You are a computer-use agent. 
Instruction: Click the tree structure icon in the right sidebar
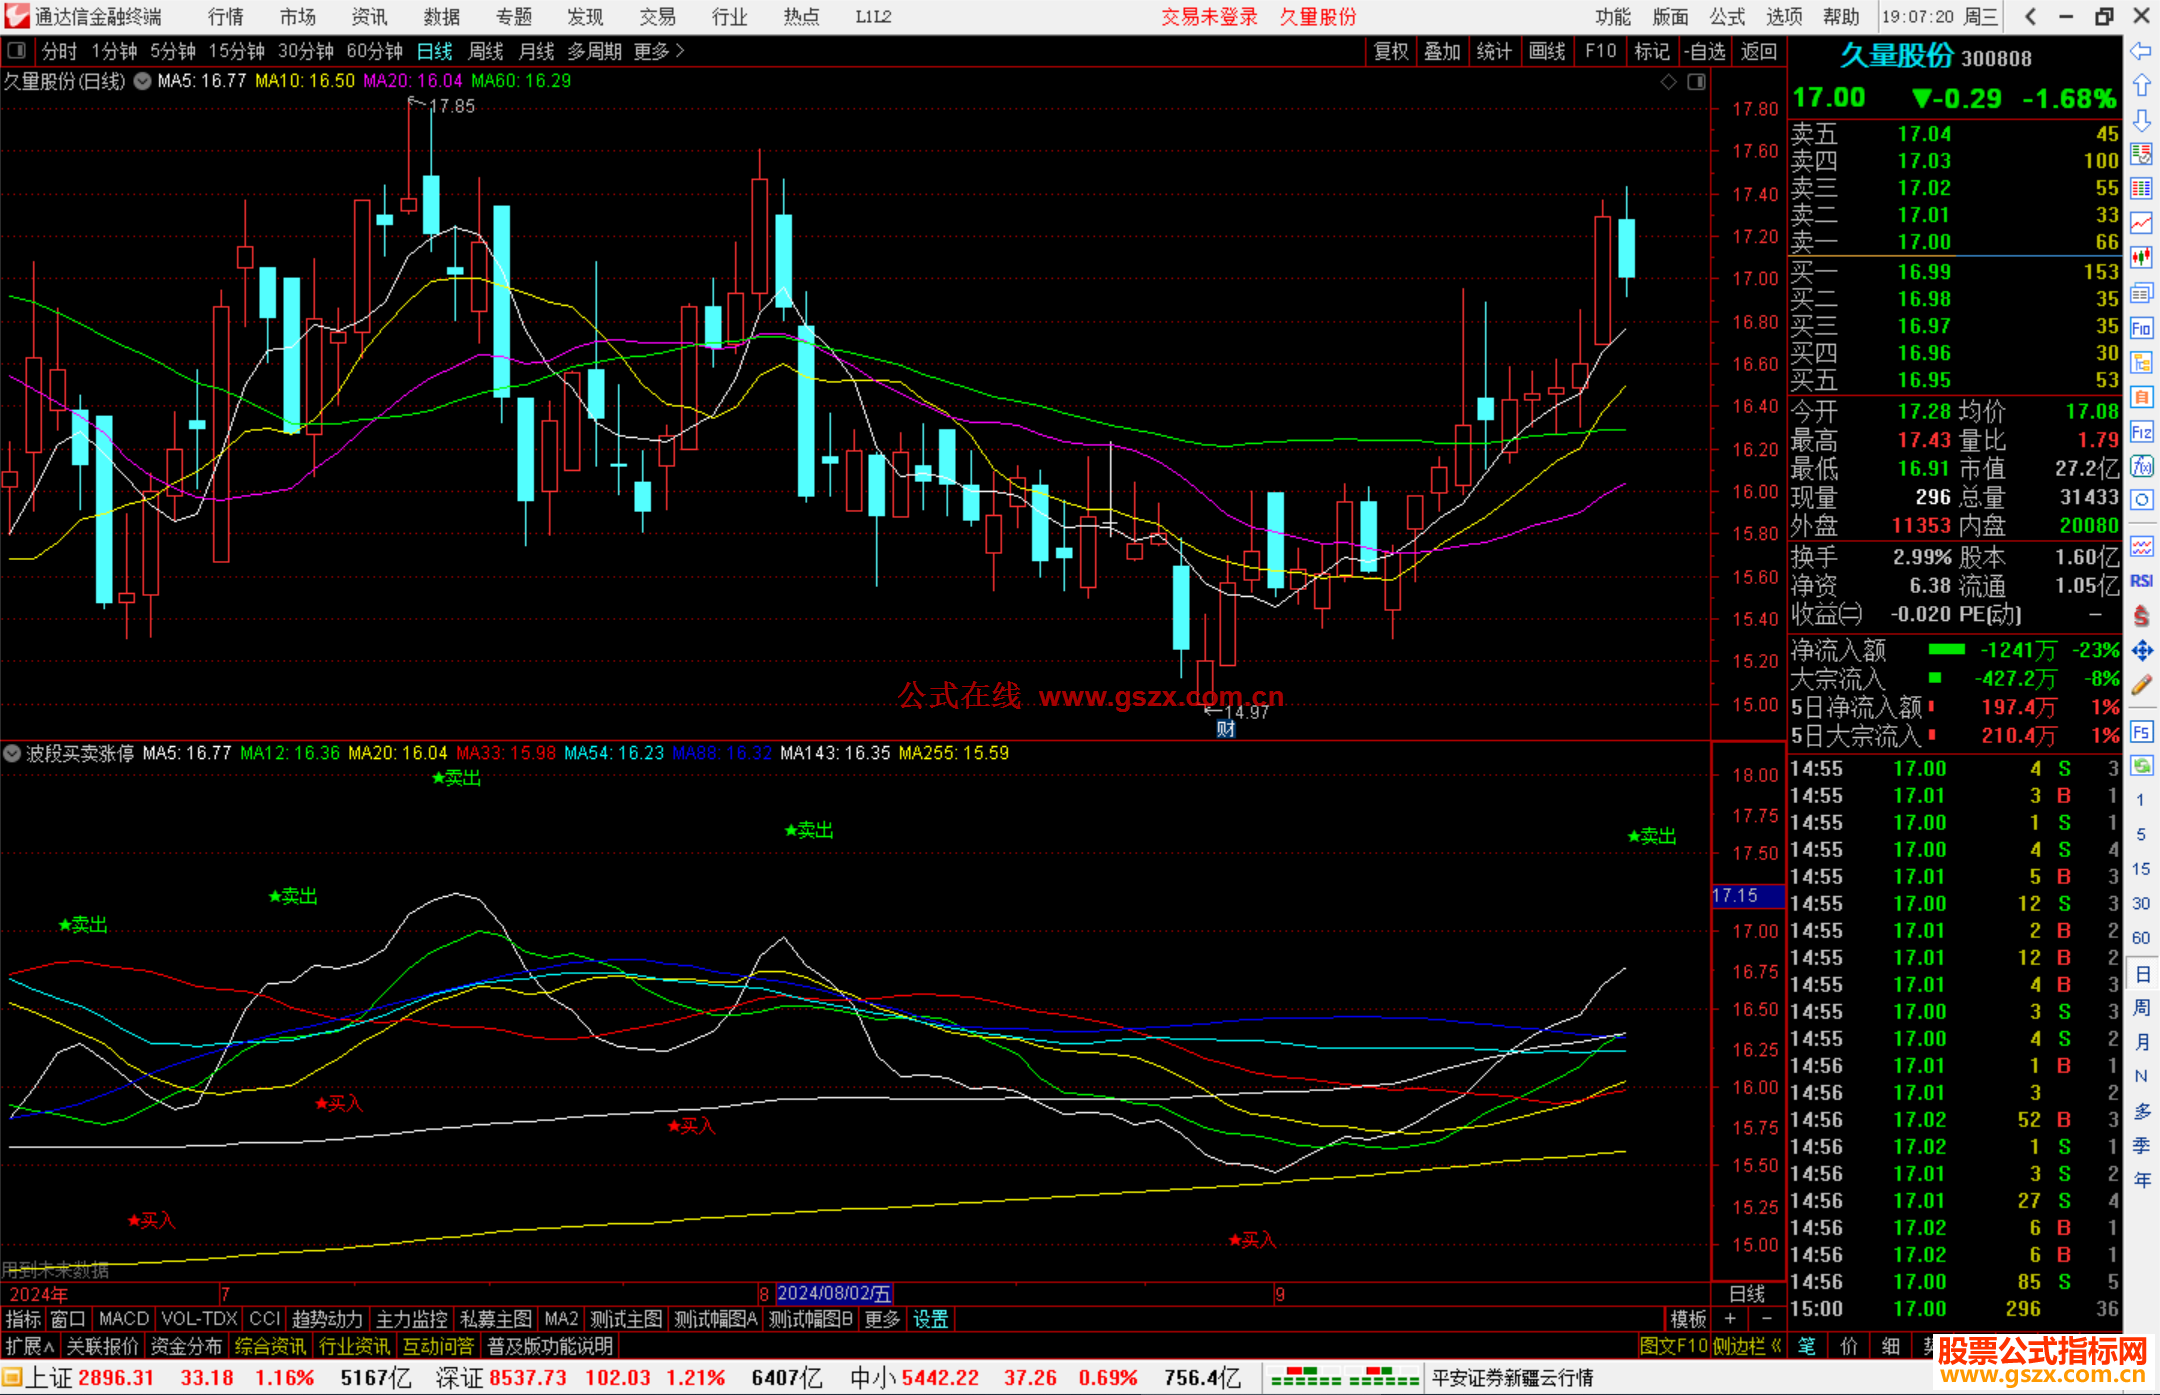pos(2141,362)
